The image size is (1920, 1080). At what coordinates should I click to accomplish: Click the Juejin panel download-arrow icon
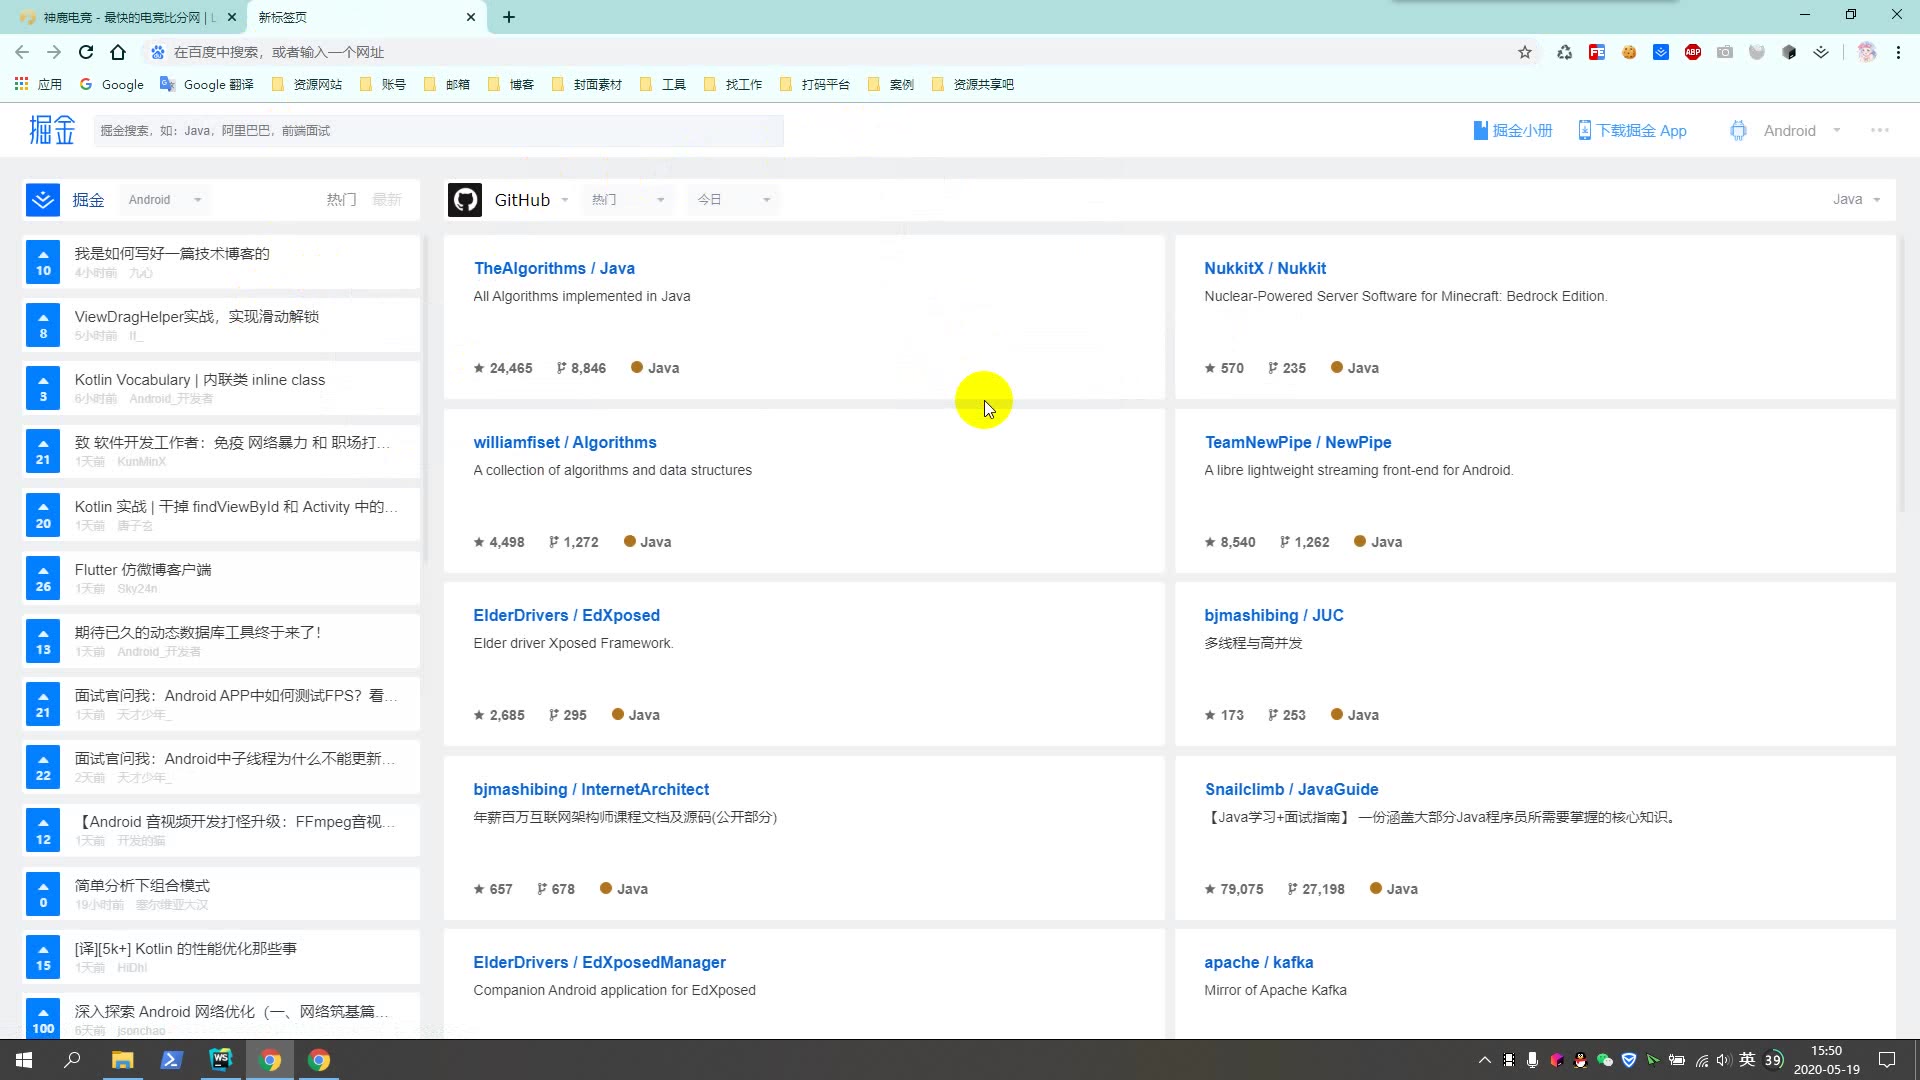pyautogui.click(x=43, y=200)
